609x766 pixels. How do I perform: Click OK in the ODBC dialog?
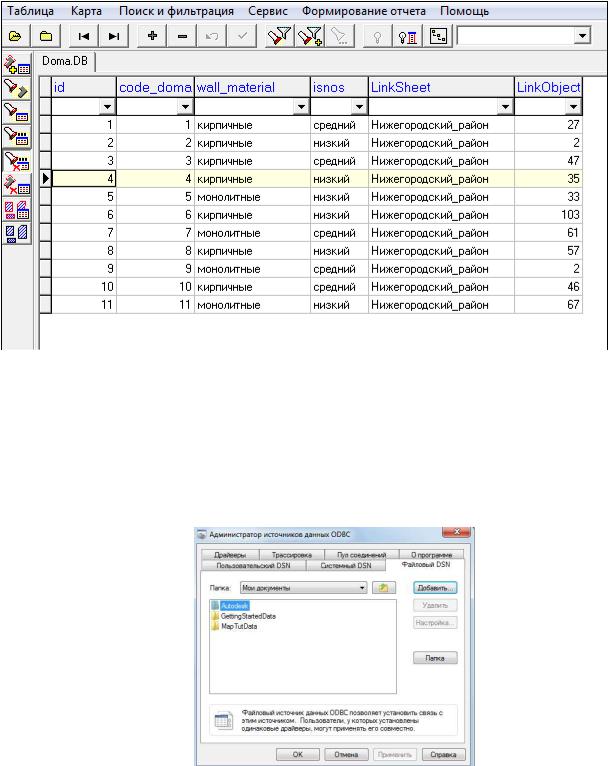tap(297, 754)
